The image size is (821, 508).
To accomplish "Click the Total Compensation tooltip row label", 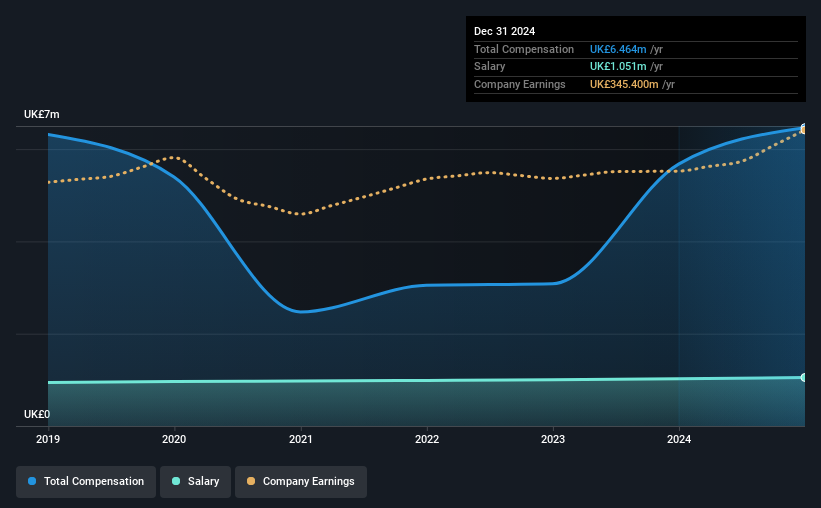I will pyautogui.click(x=524, y=49).
